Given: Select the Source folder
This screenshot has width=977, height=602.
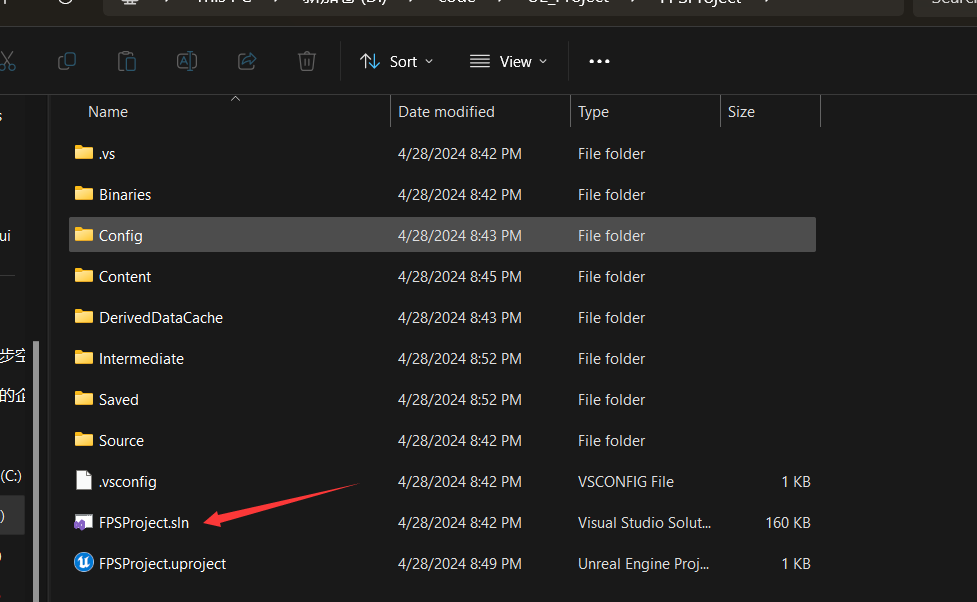Looking at the screenshot, I should [x=121, y=441].
